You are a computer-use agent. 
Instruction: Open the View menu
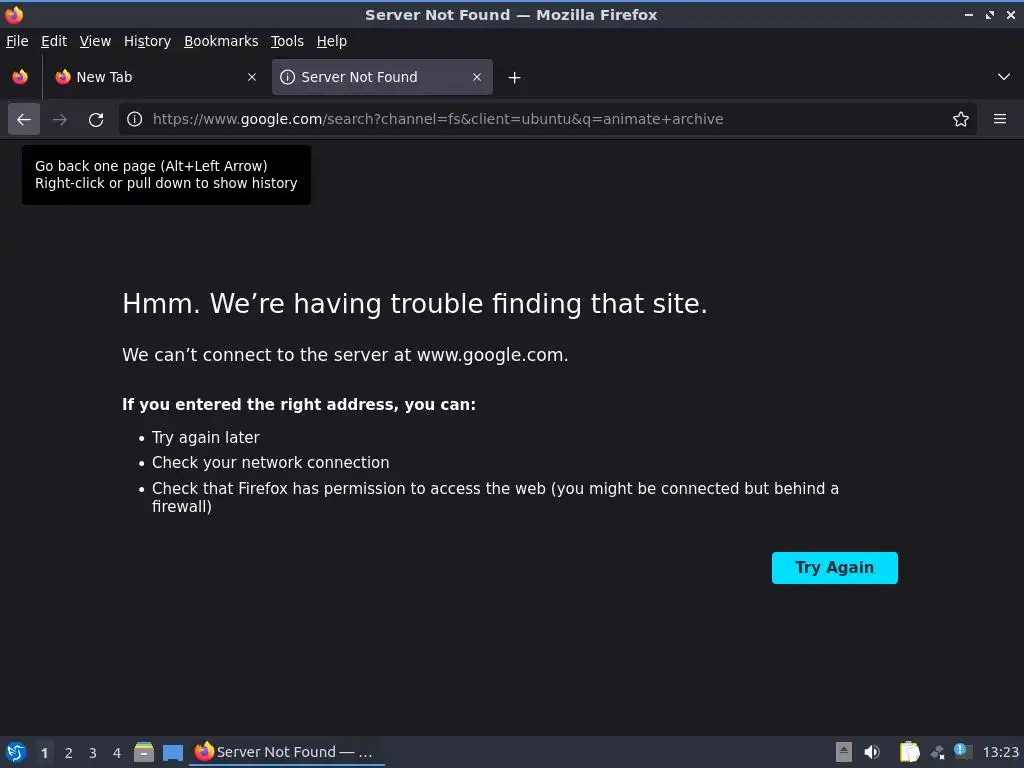pyautogui.click(x=95, y=41)
